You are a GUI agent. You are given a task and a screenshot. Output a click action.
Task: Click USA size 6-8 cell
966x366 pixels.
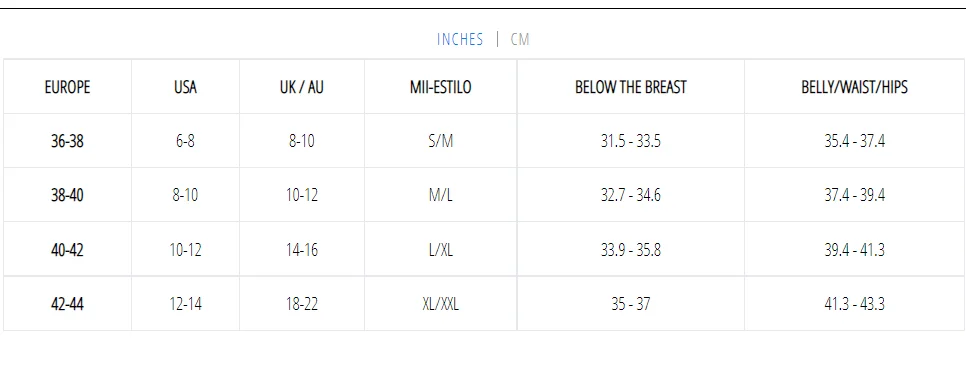pyautogui.click(x=185, y=141)
